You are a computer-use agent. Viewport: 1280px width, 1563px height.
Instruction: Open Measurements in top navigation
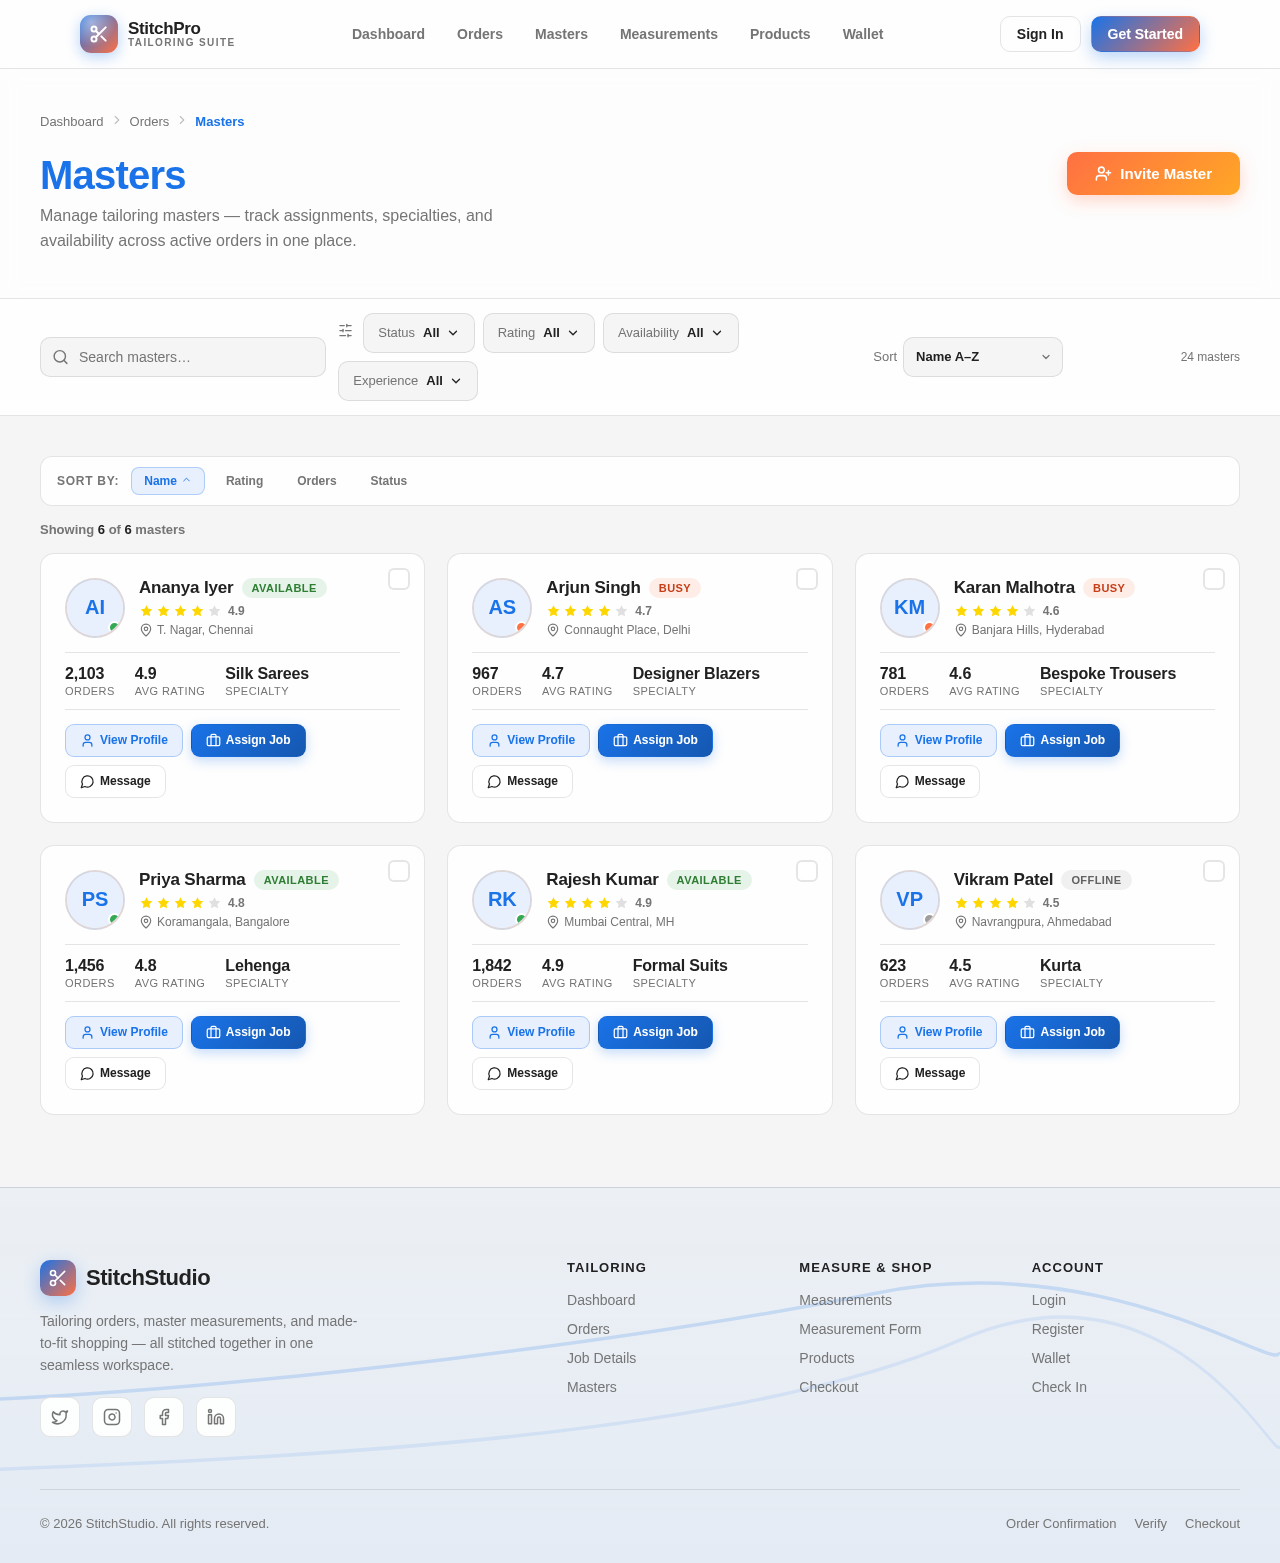(x=669, y=34)
